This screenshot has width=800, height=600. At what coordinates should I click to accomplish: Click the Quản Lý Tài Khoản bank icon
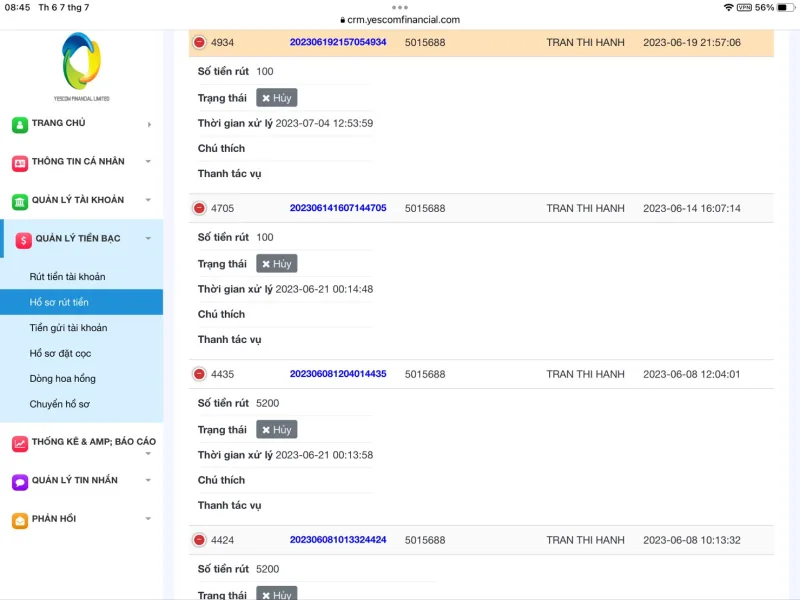point(20,202)
